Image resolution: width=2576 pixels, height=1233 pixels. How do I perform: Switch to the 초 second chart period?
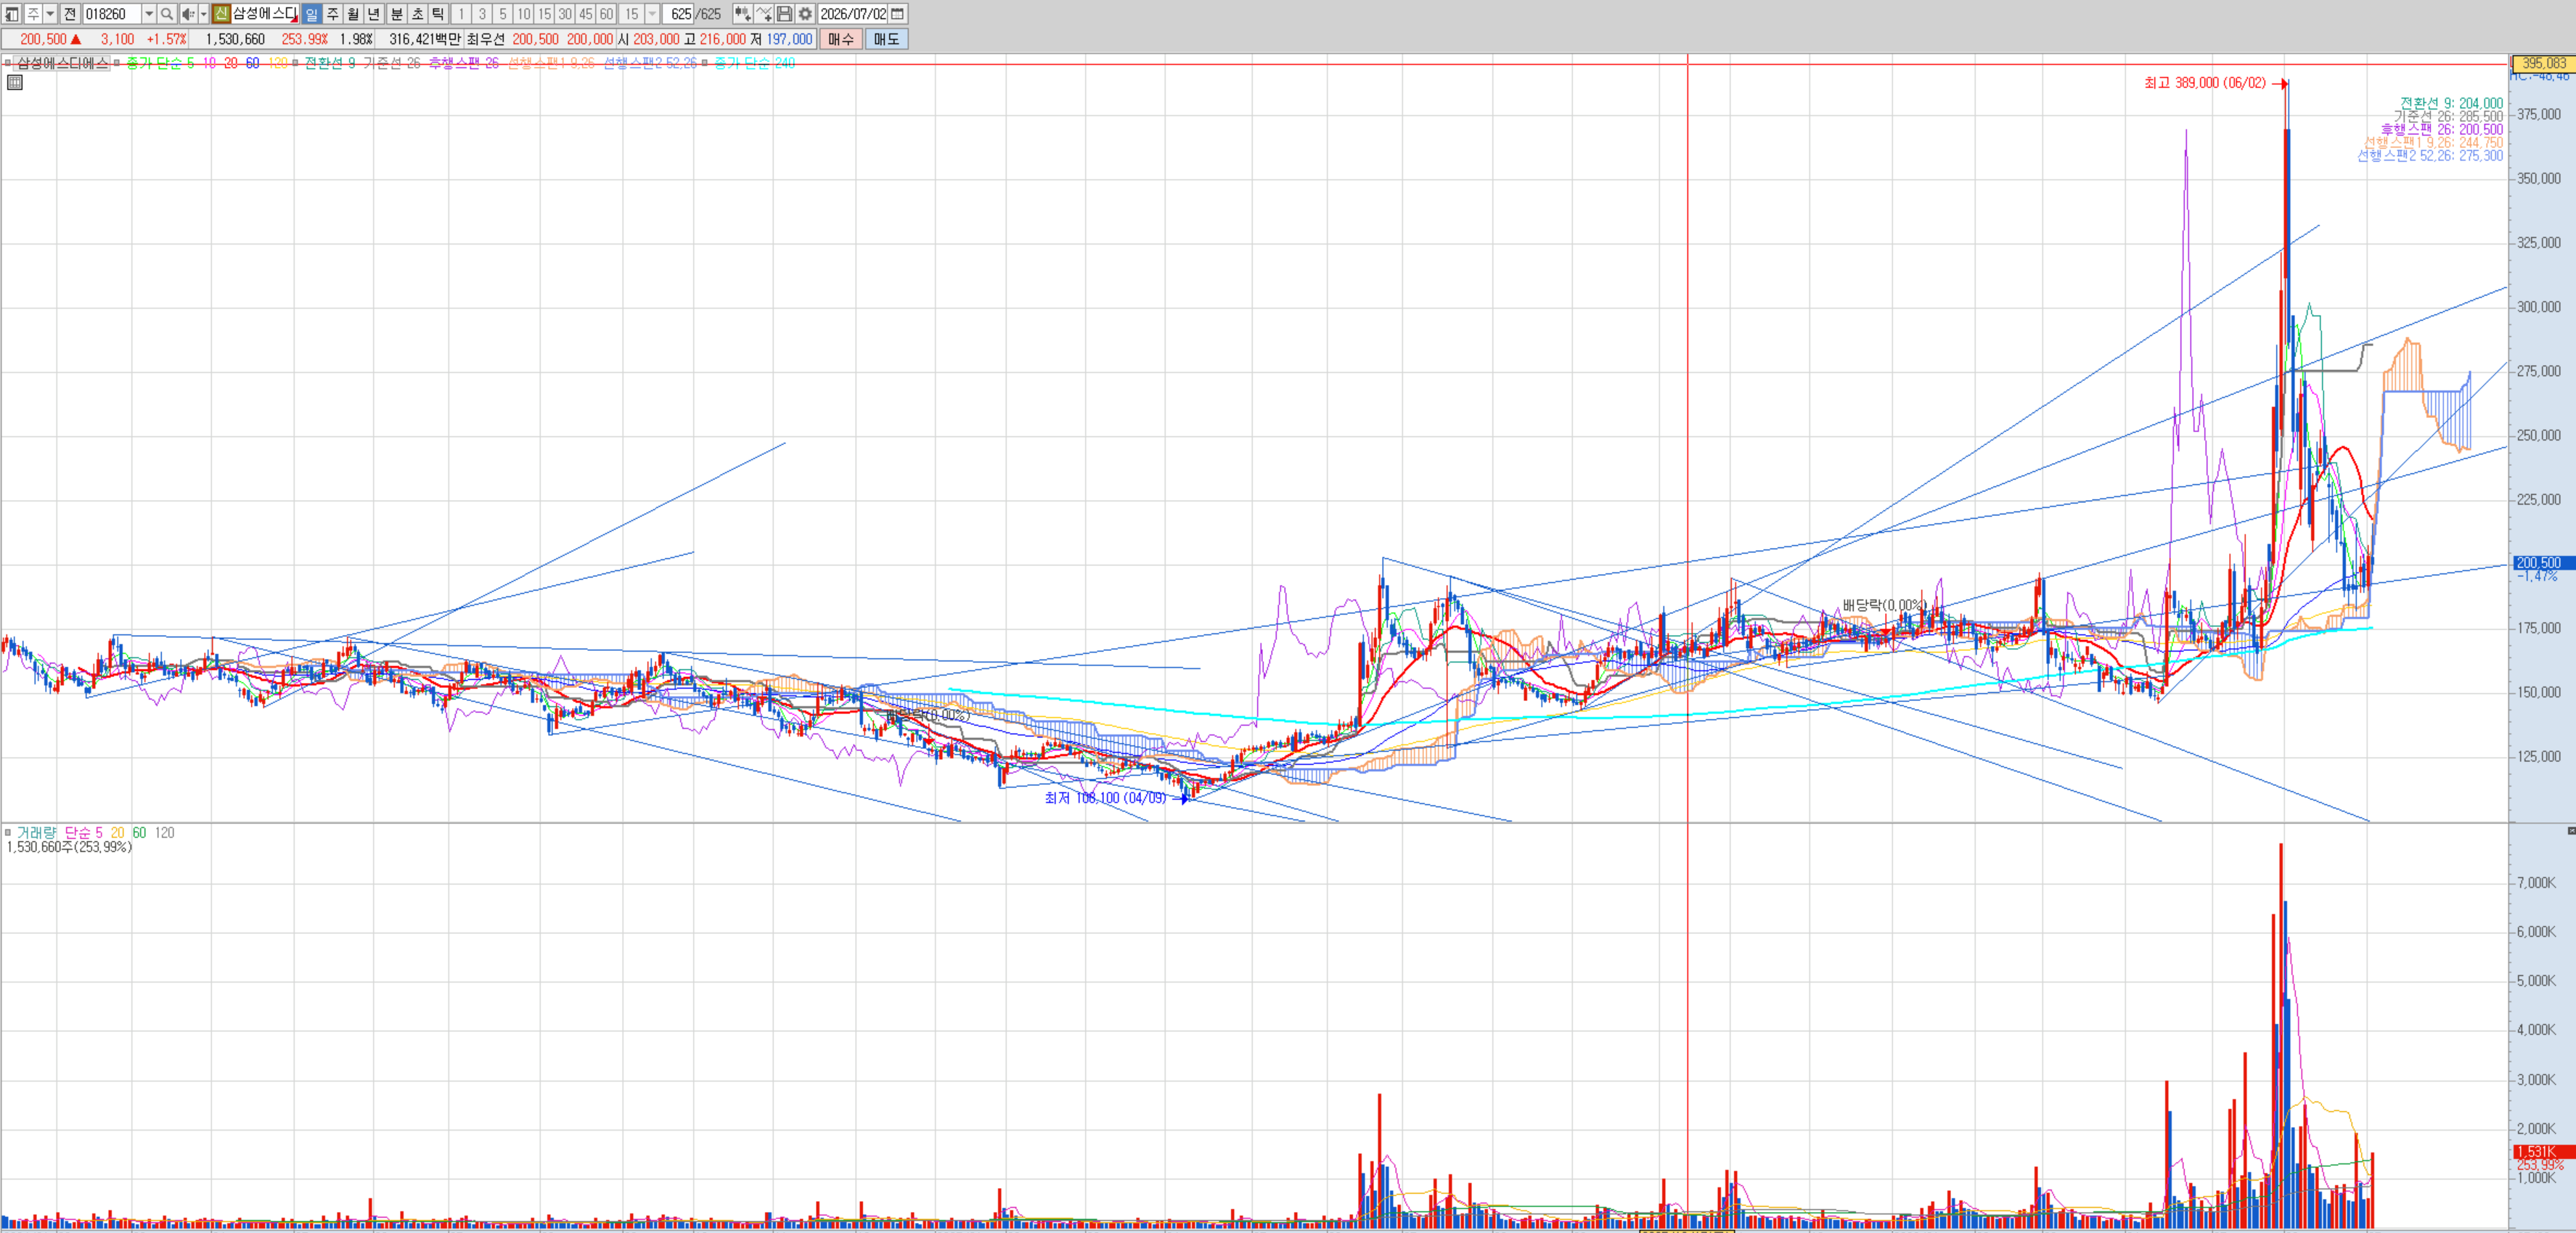[418, 14]
